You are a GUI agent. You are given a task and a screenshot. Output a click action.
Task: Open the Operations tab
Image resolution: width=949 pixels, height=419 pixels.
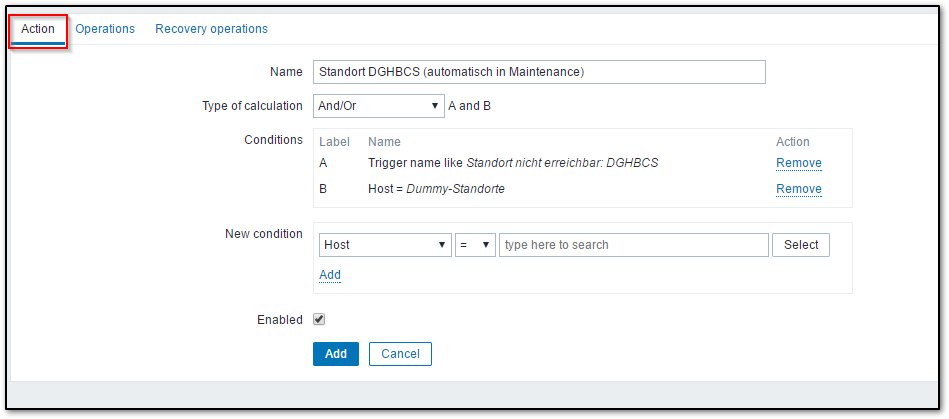[x=105, y=29]
